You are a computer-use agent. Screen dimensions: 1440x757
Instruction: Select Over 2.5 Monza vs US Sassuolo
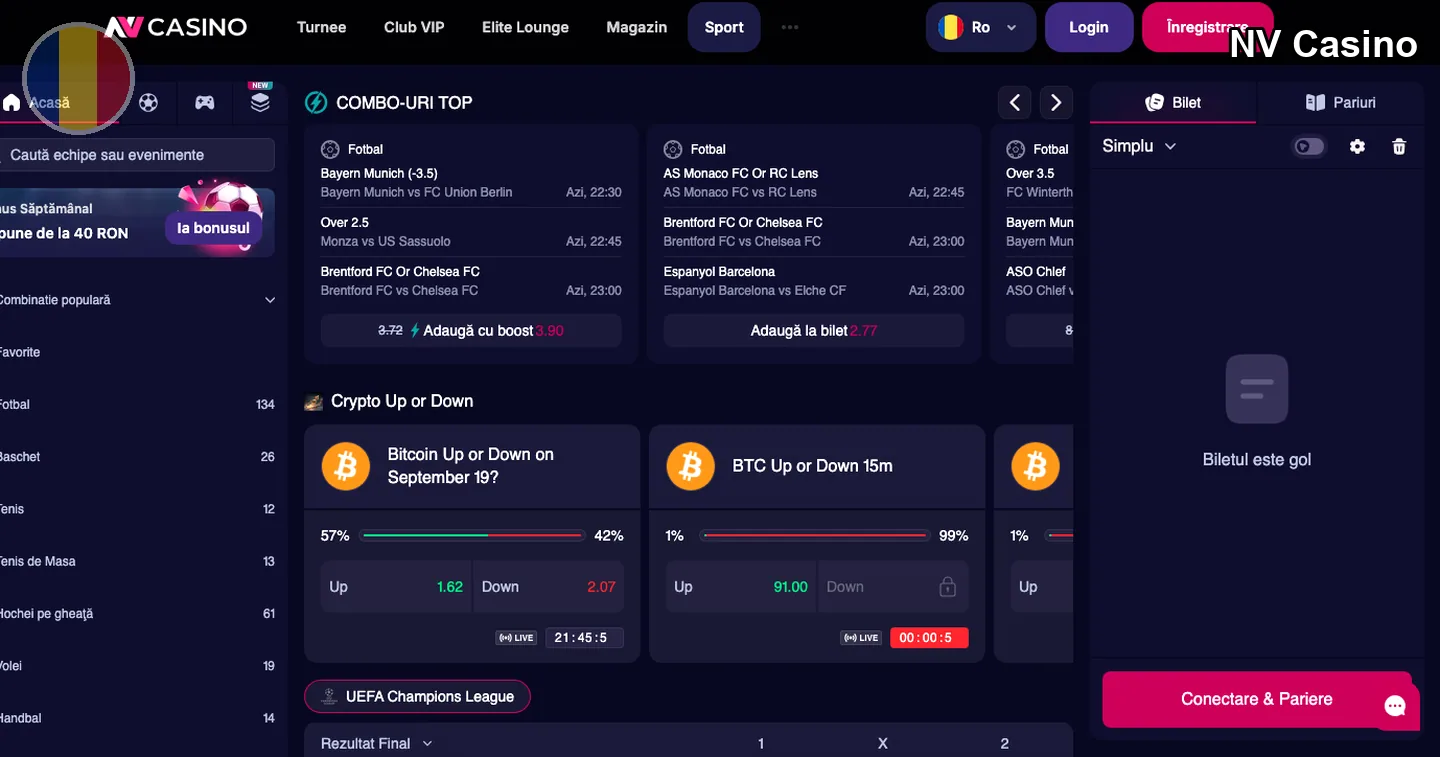pyautogui.click(x=471, y=232)
